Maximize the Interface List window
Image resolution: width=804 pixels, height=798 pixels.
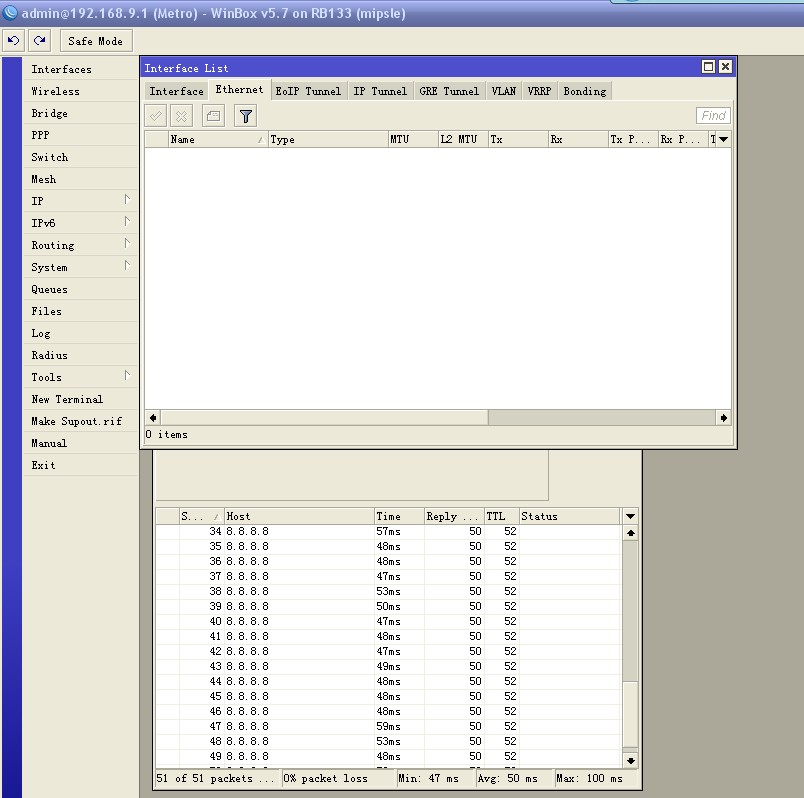(x=708, y=67)
